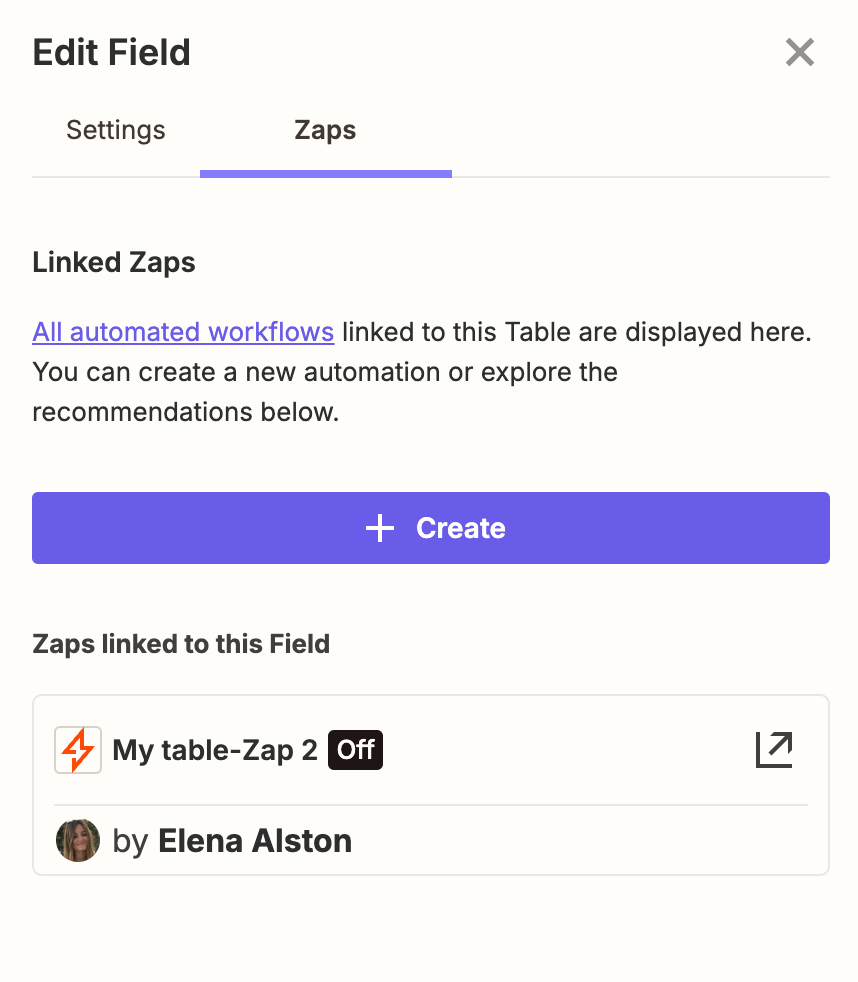This screenshot has height=982, width=858.
Task: Close the Edit Field panel
Action: [x=799, y=52]
